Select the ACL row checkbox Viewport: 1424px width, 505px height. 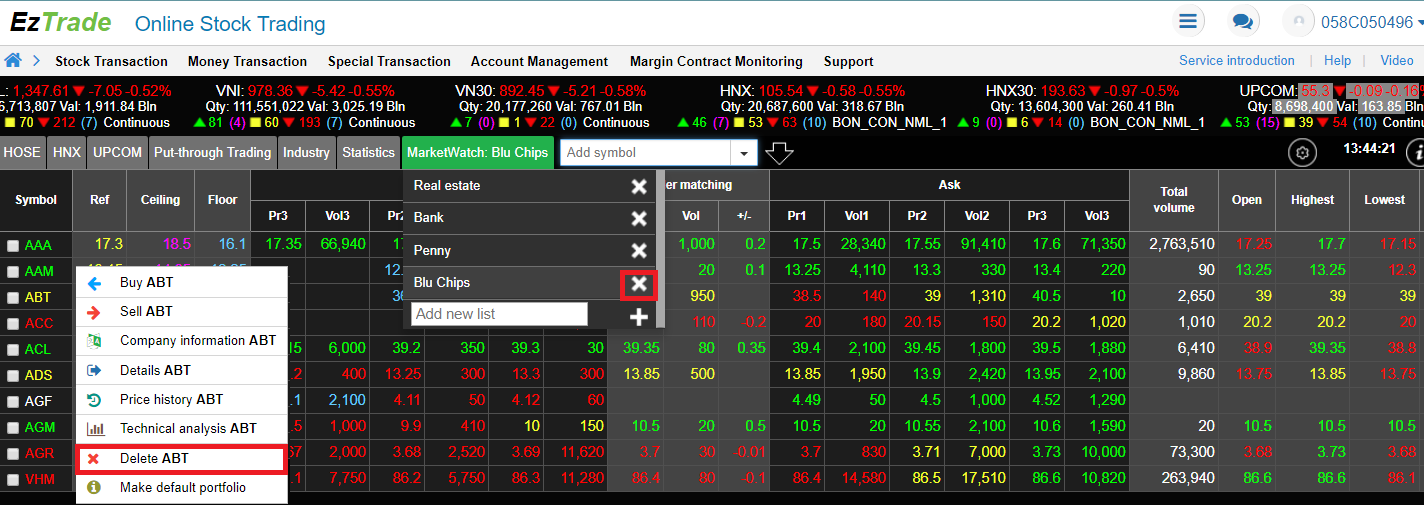[13, 350]
